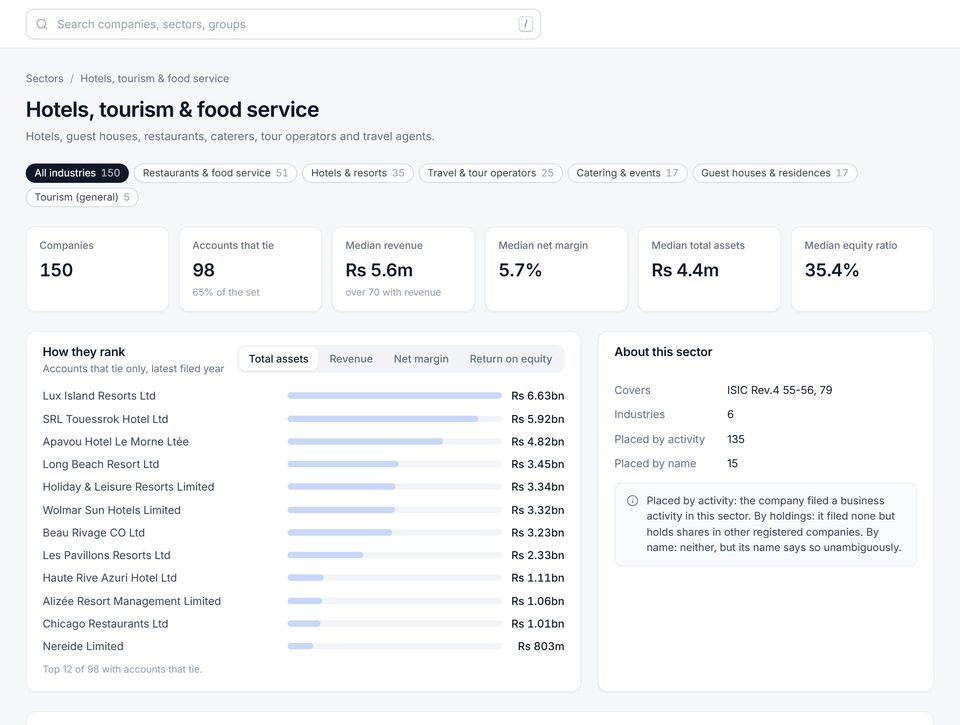
Task: Click the Median net margin card
Action: (x=557, y=269)
